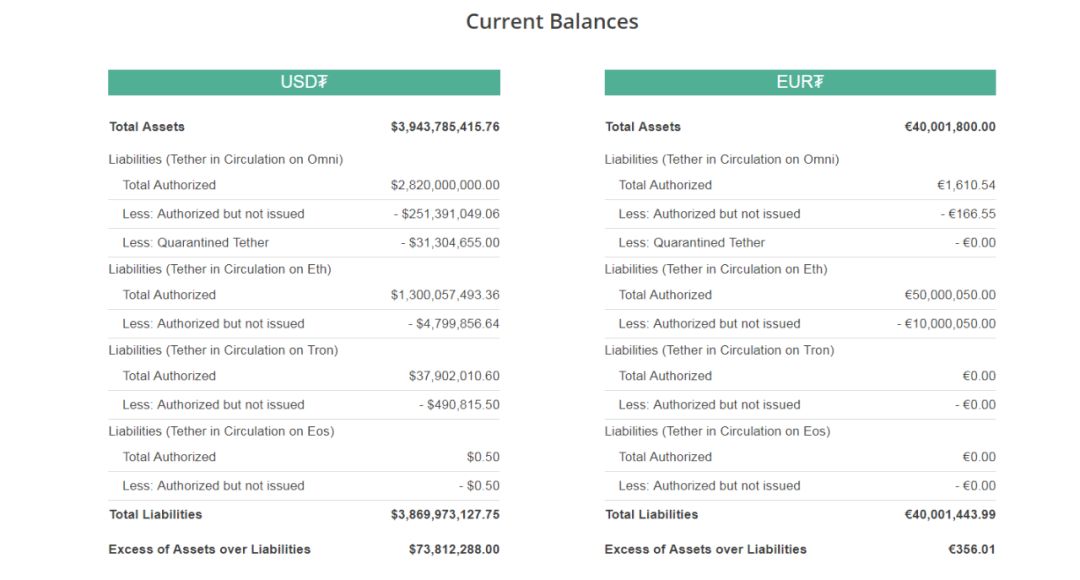Click the Current Balances heading
Screen dimensions: 1080x580
552,21
